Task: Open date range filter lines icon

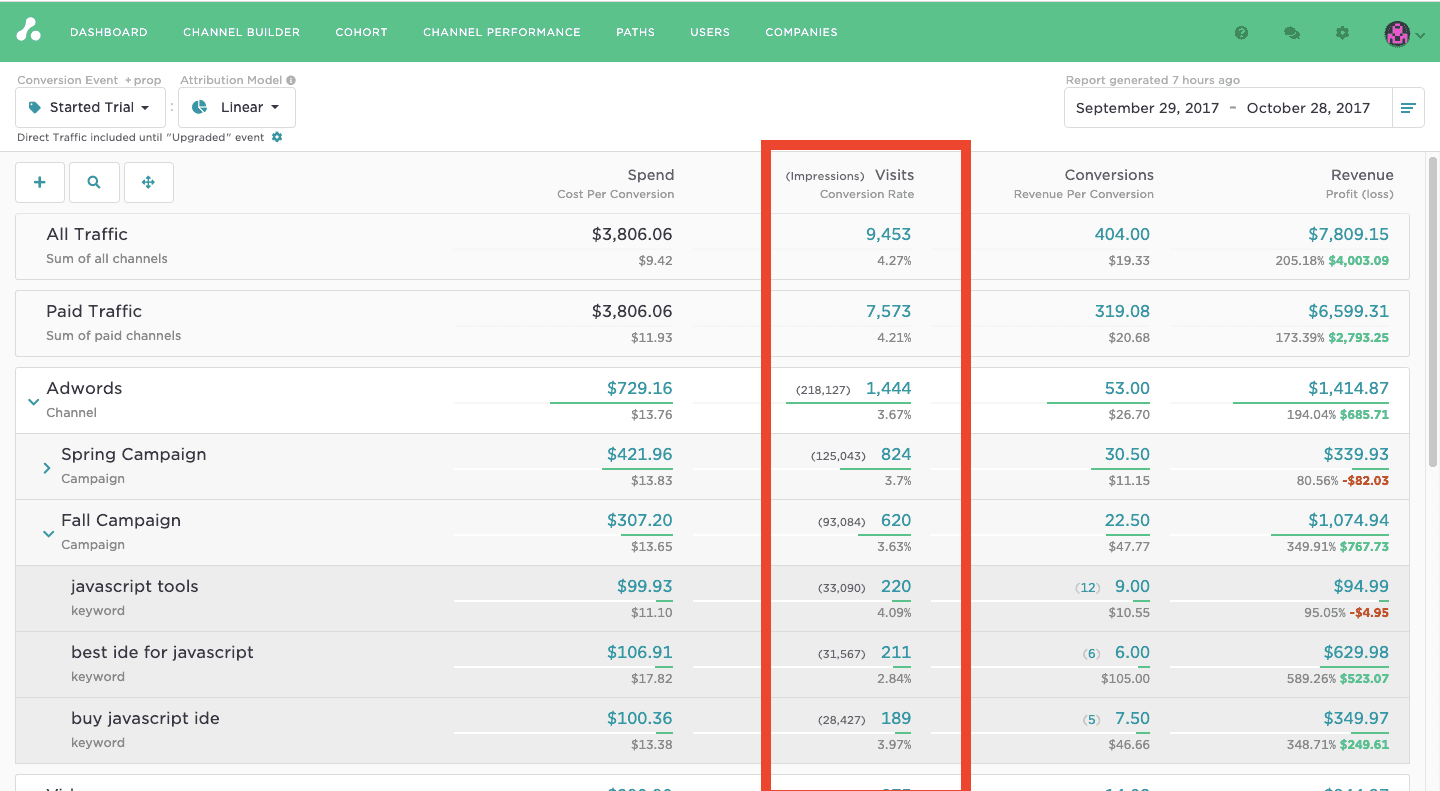Action: pos(1408,108)
